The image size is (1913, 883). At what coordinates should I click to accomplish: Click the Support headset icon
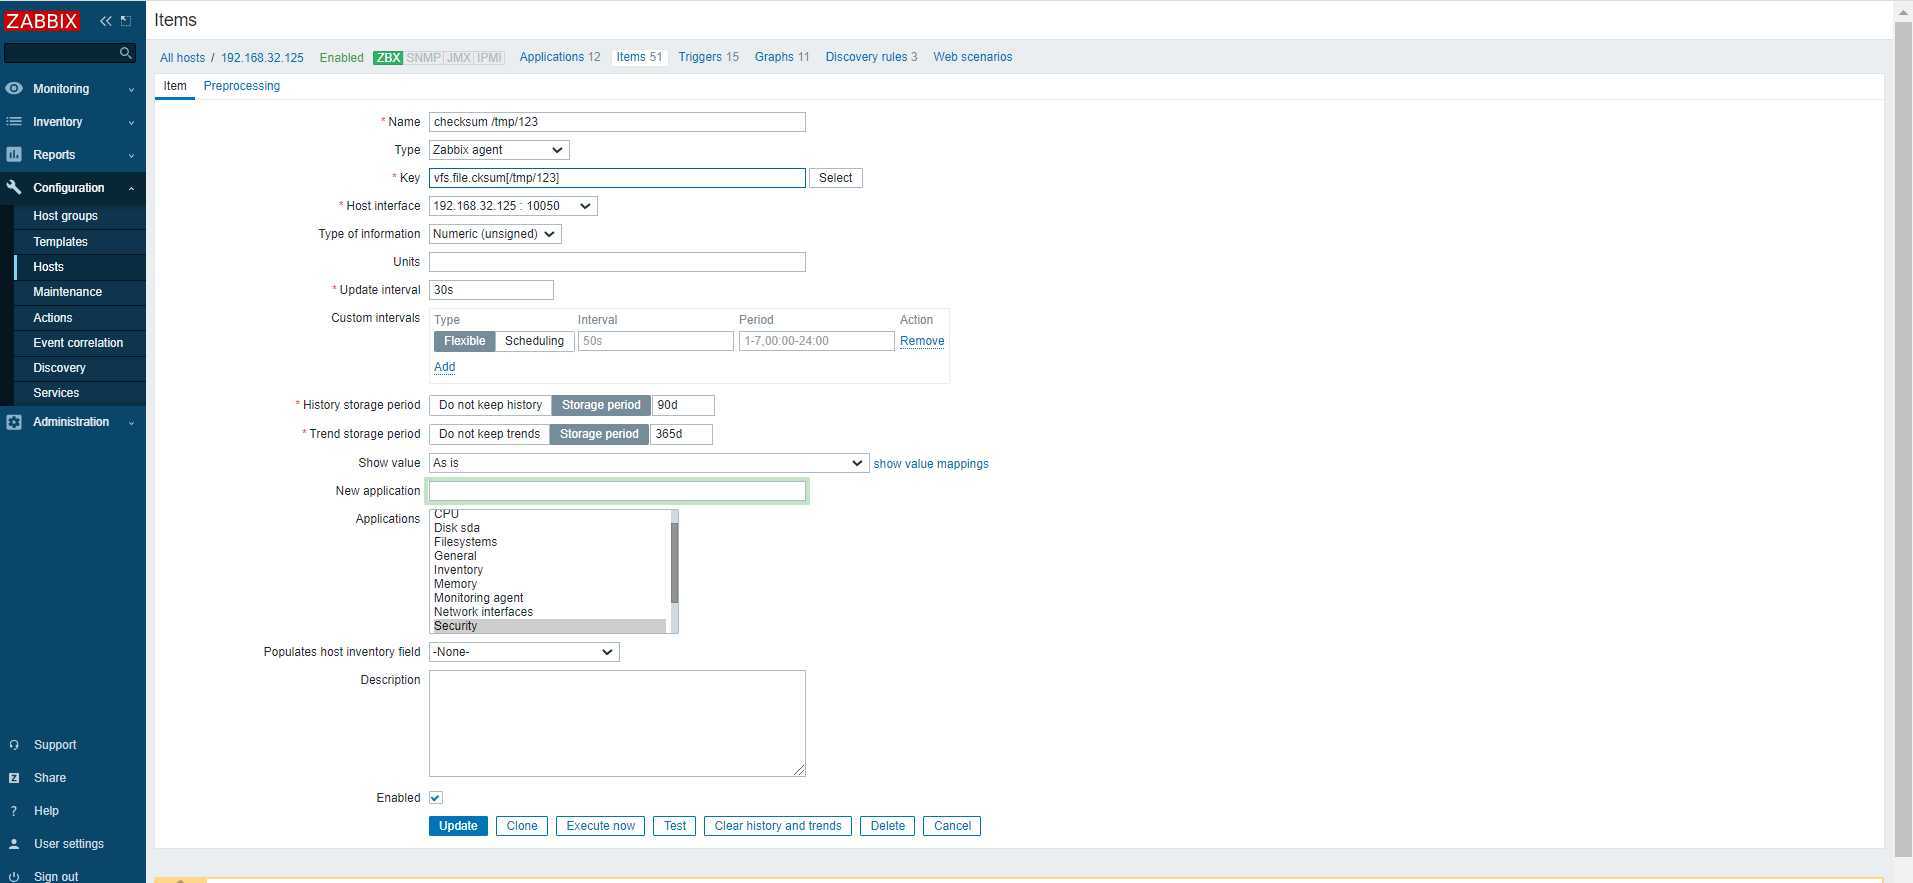pyautogui.click(x=14, y=745)
